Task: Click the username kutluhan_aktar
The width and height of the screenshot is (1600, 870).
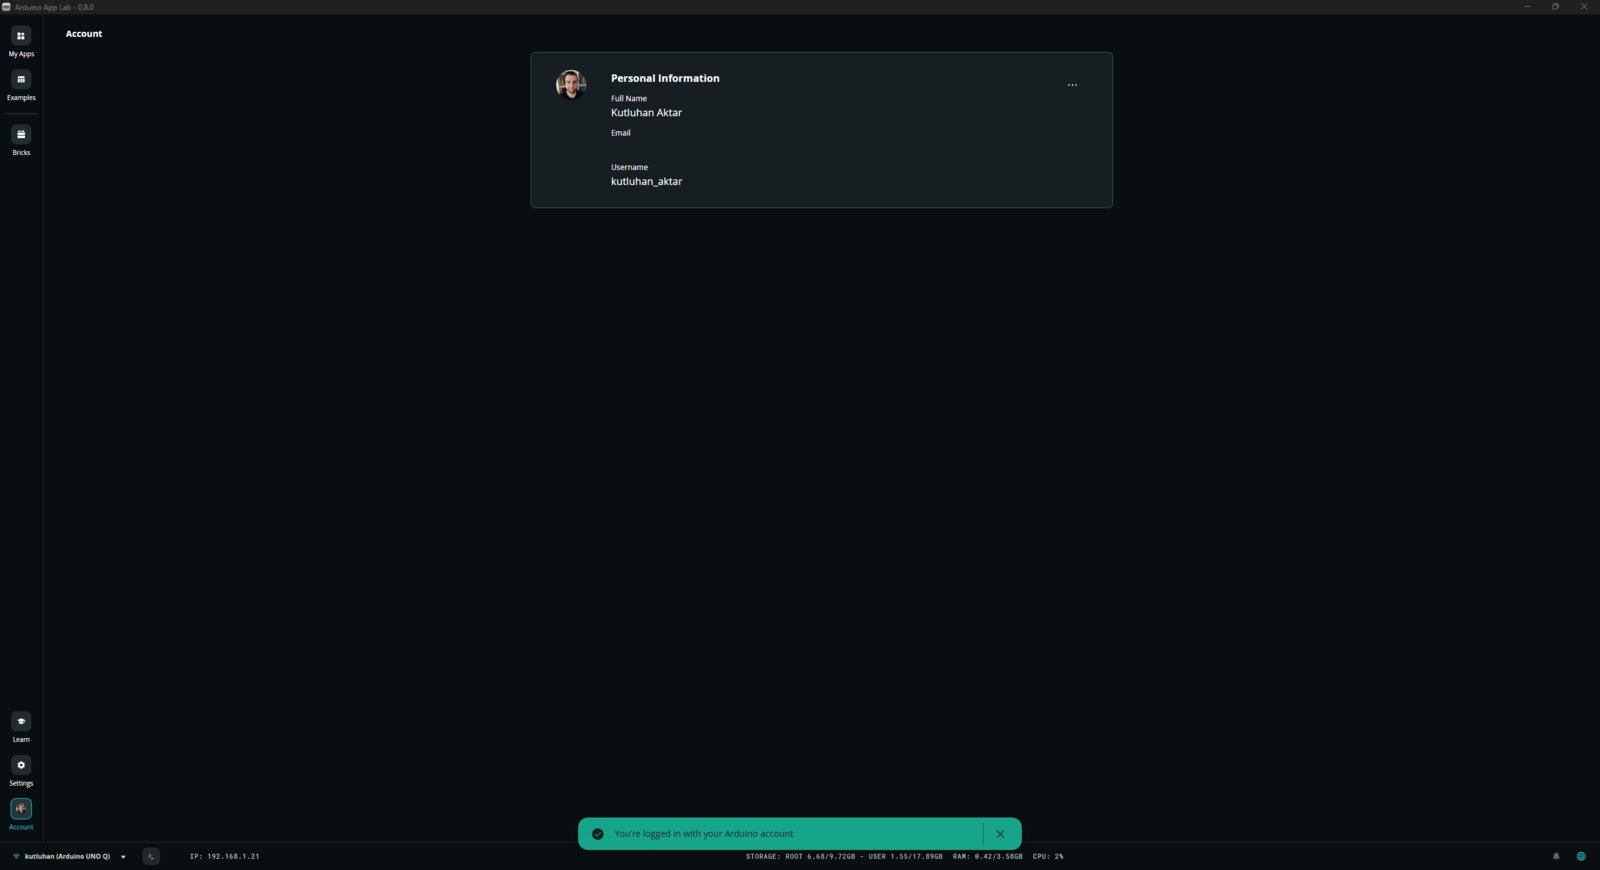Action: [646, 182]
